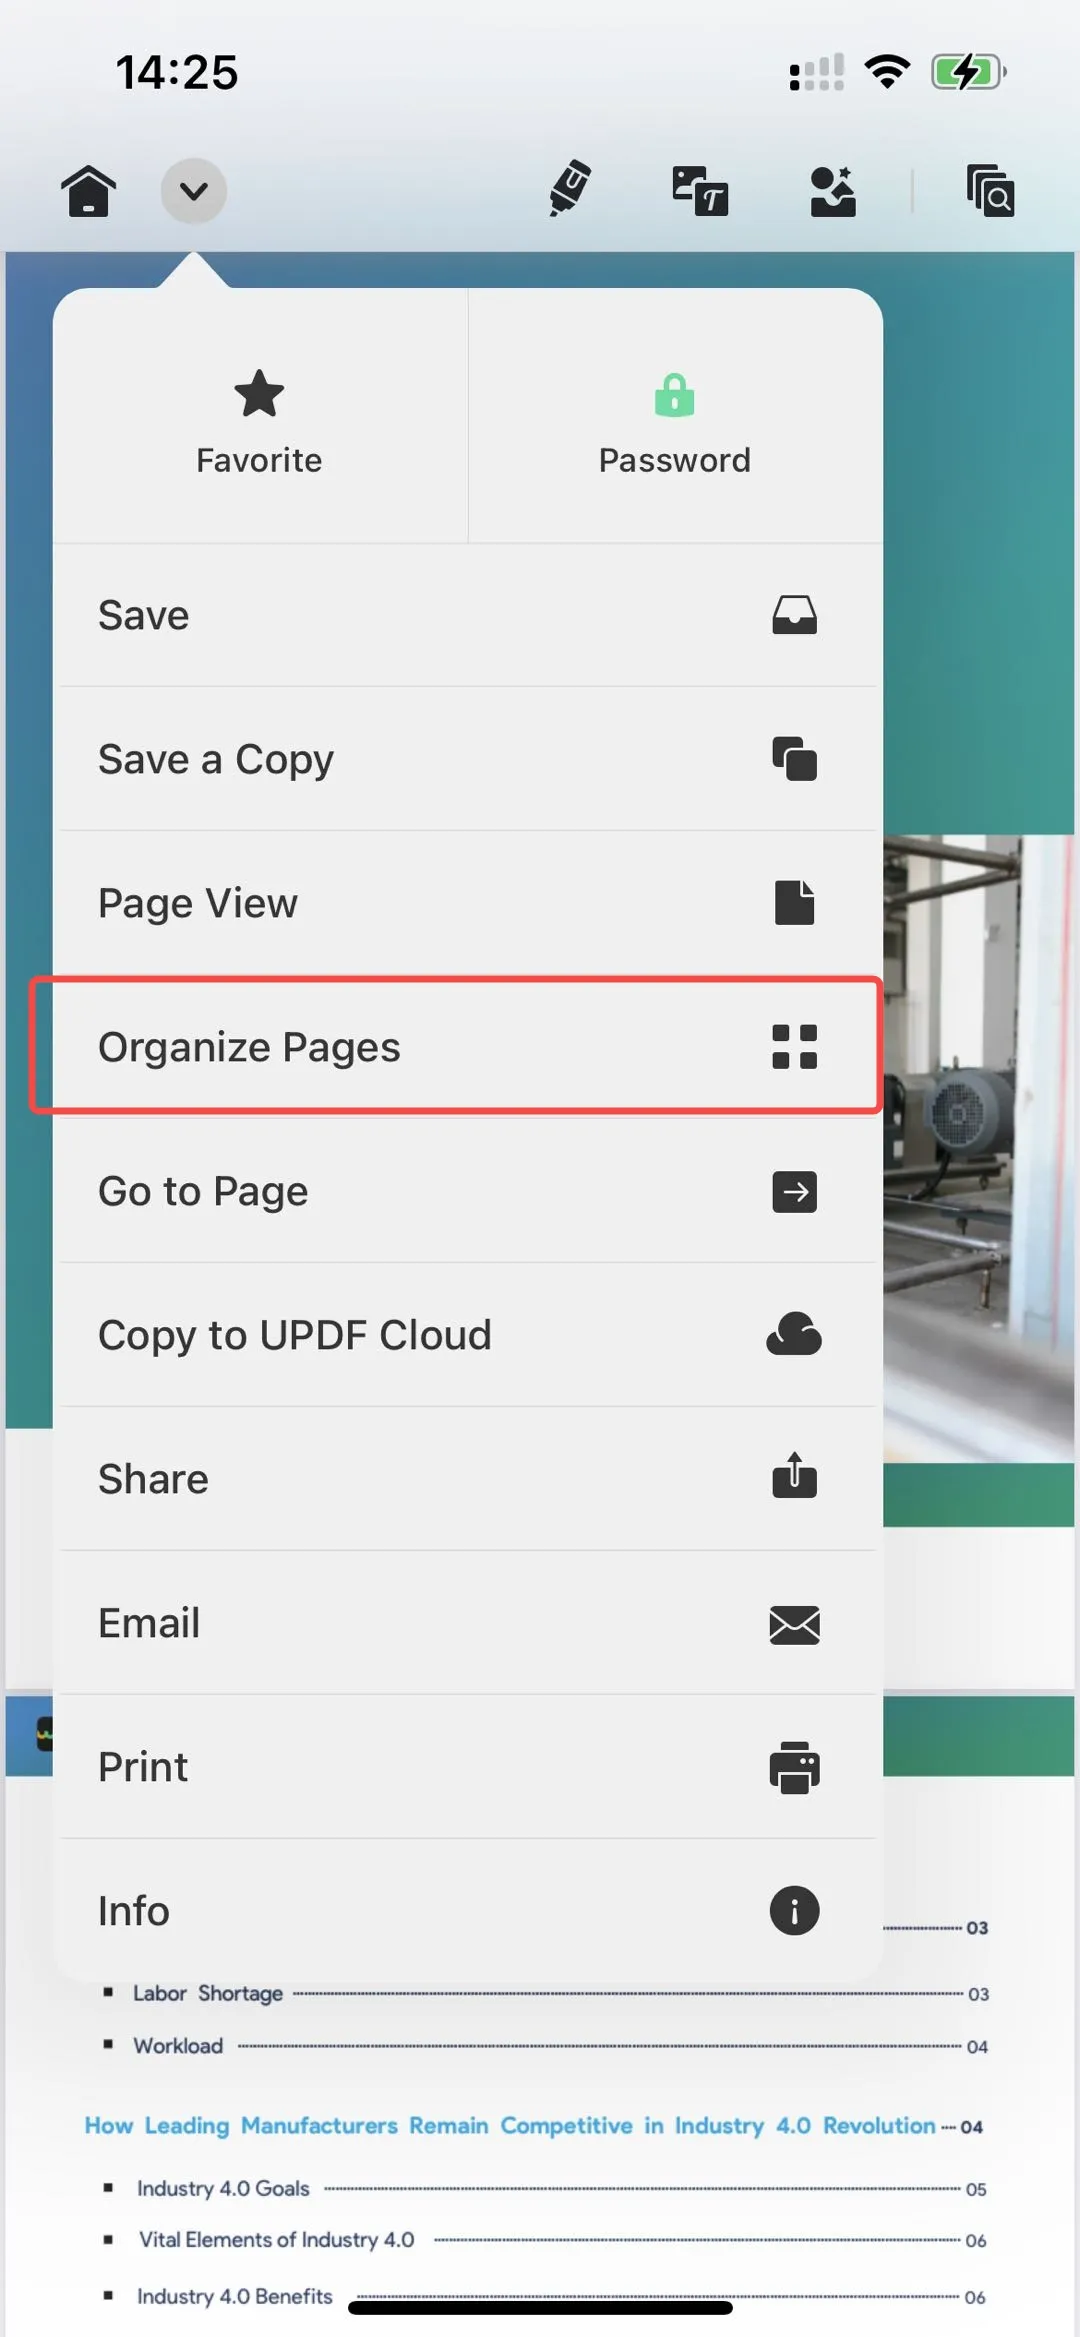The height and width of the screenshot is (2337, 1080).
Task: Select the highlighter annotation tool
Action: coord(570,188)
